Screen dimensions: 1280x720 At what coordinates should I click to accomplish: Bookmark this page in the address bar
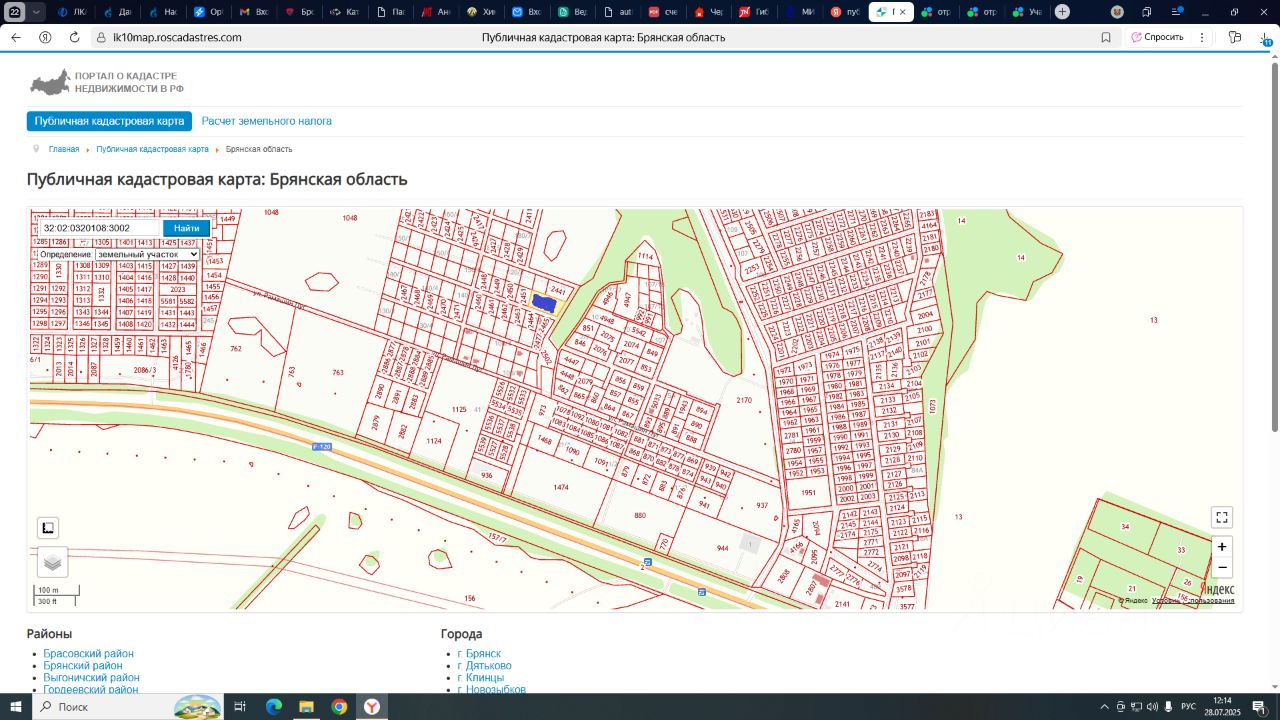pyautogui.click(x=1106, y=37)
